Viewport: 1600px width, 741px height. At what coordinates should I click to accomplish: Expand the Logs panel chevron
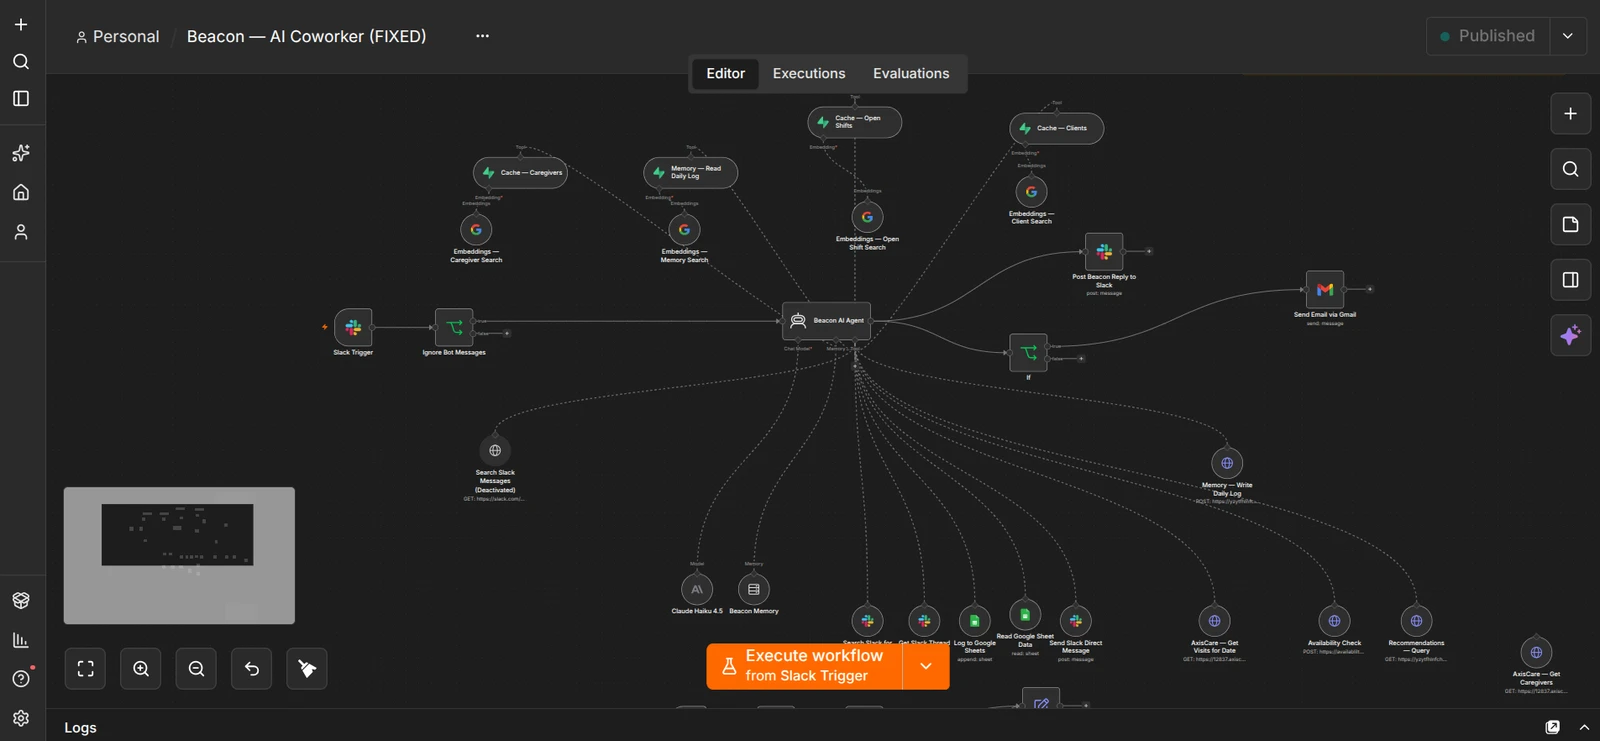[1584, 727]
